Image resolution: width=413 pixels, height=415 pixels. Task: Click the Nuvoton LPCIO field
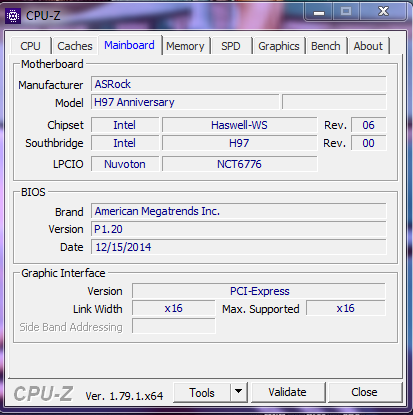point(125,164)
